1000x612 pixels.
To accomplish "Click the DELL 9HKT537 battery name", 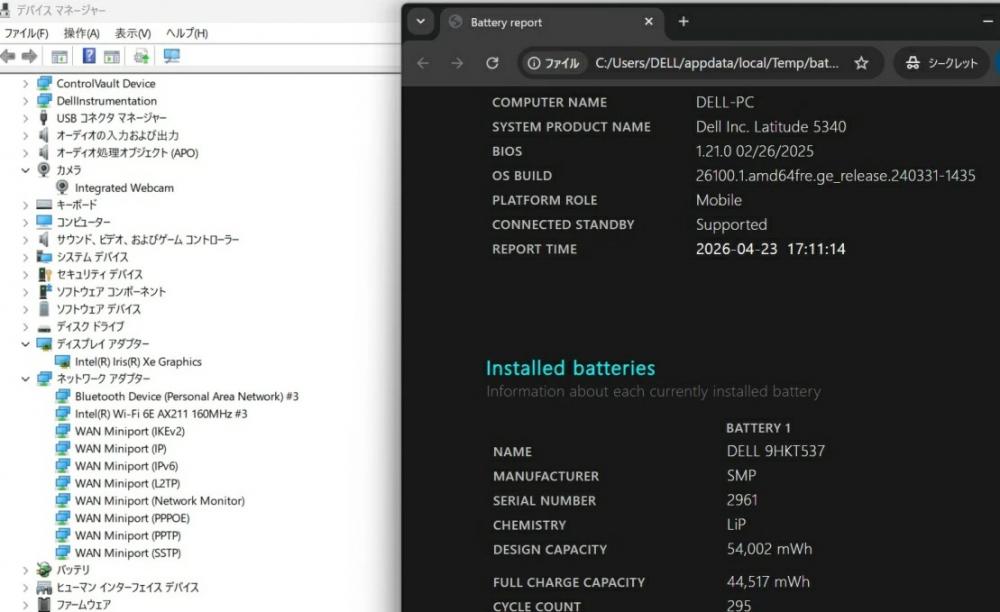I will point(776,451).
